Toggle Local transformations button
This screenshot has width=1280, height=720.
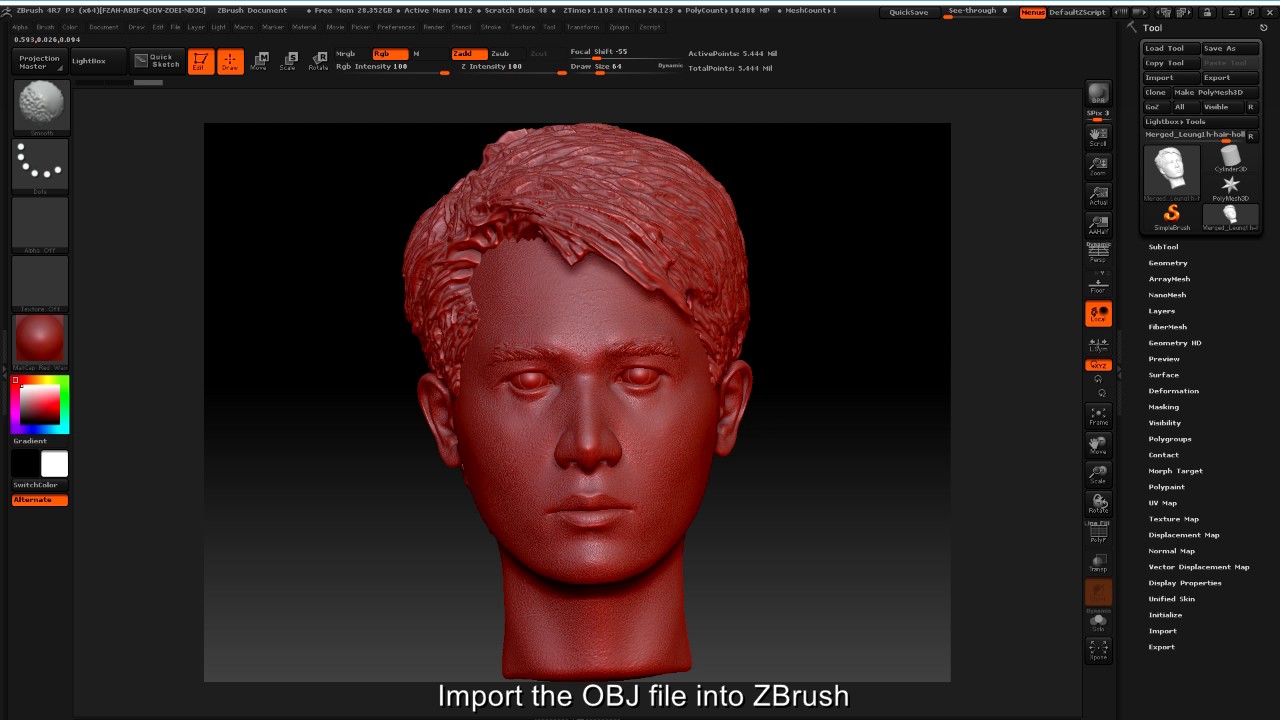[1098, 314]
